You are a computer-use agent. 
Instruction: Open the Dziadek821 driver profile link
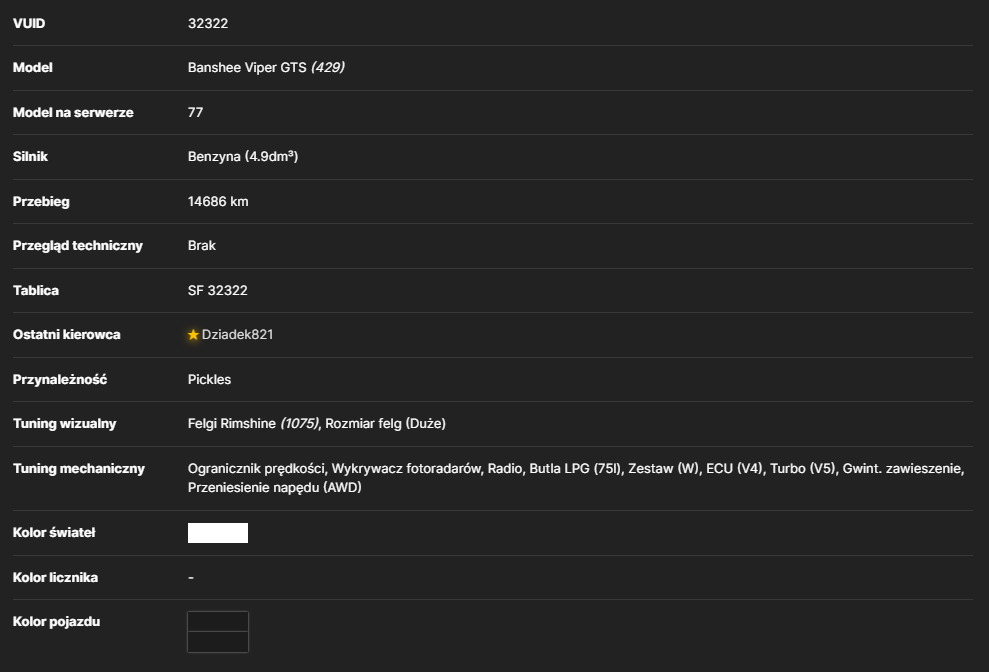tap(237, 335)
